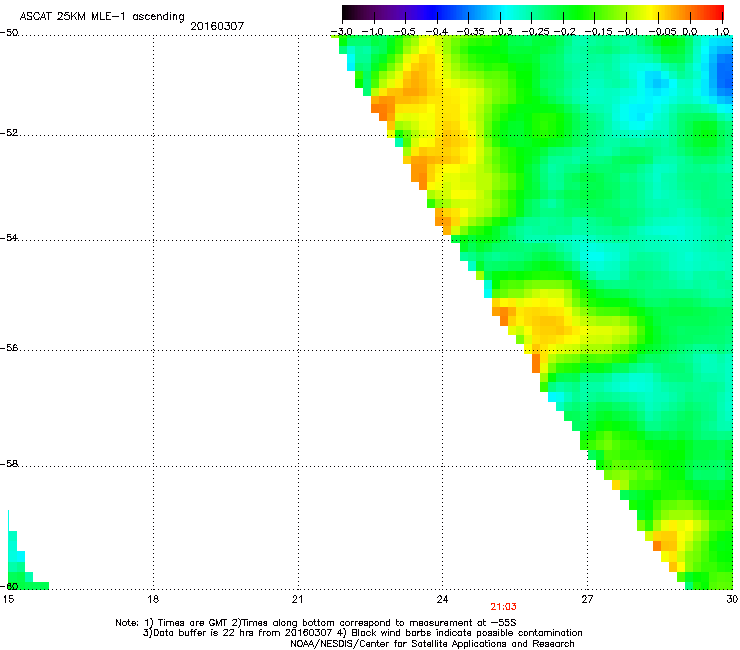
Task: Click the -0.15 label on the color scale
Action: [598, 32]
